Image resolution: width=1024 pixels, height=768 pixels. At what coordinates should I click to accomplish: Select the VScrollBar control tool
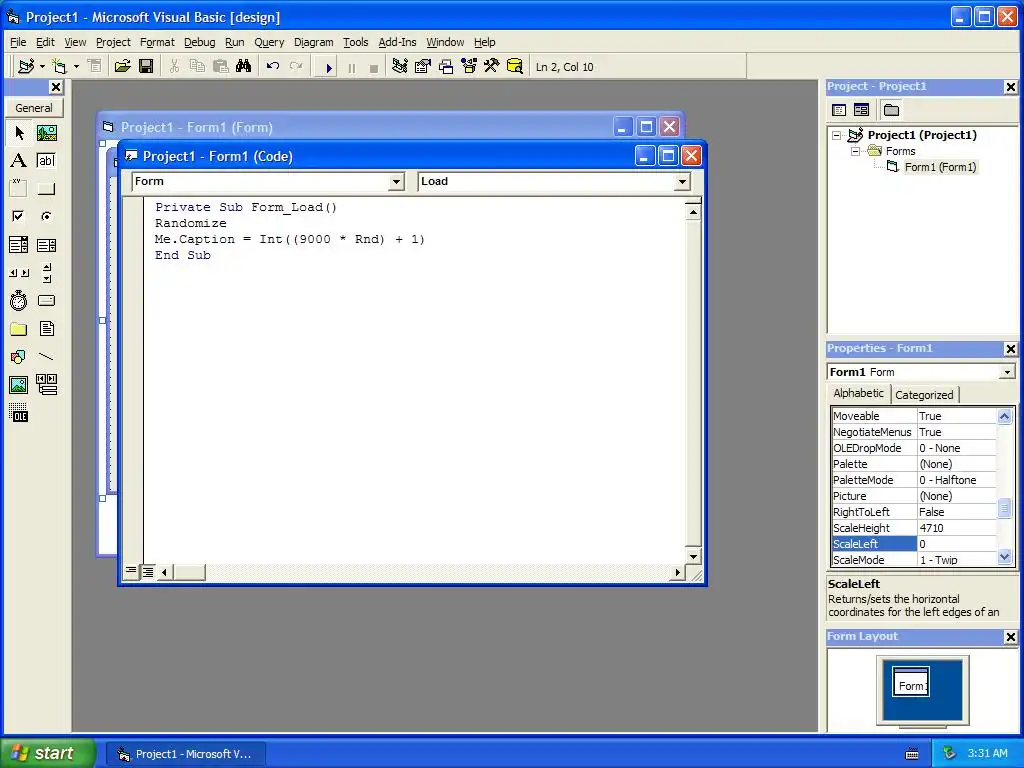[x=46, y=273]
